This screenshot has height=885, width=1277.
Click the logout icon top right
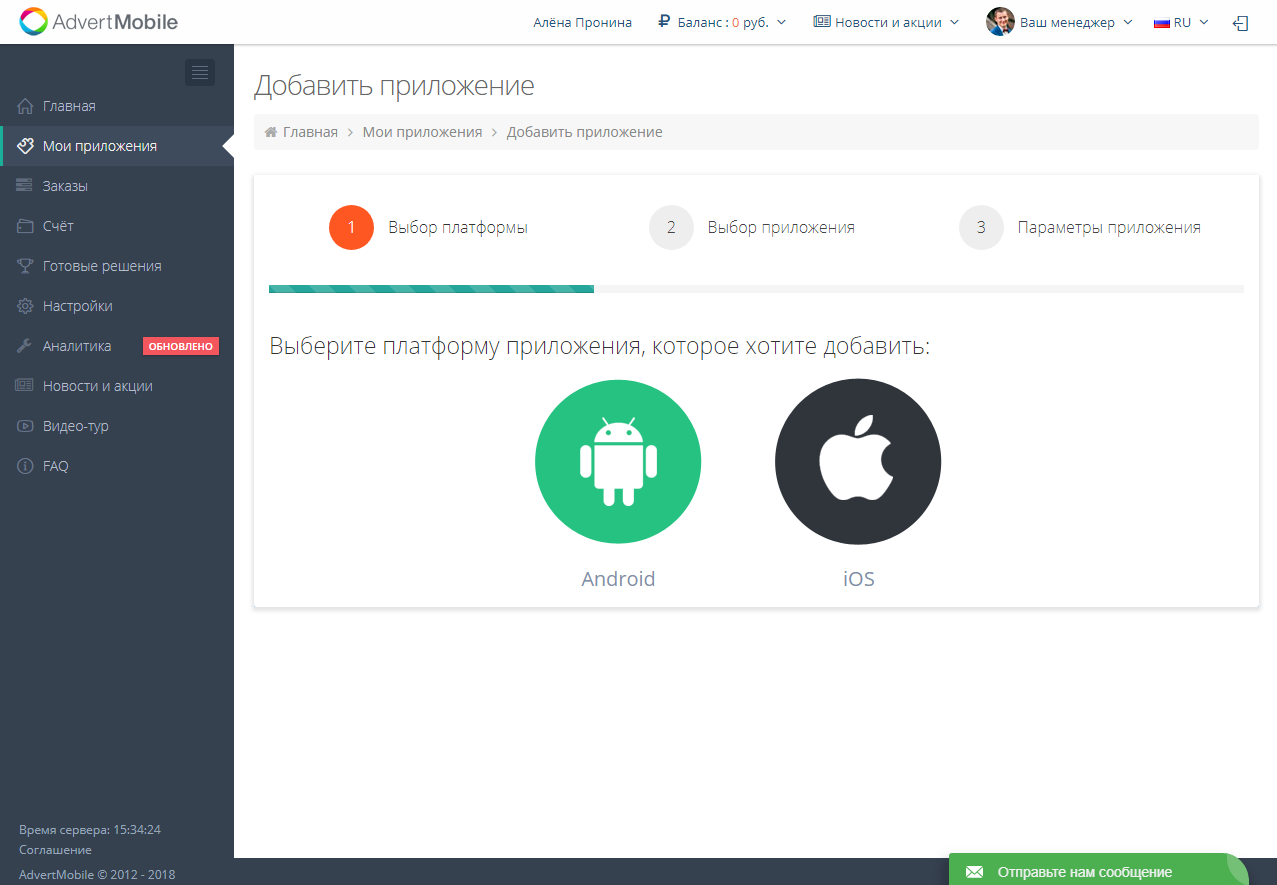(x=1240, y=22)
